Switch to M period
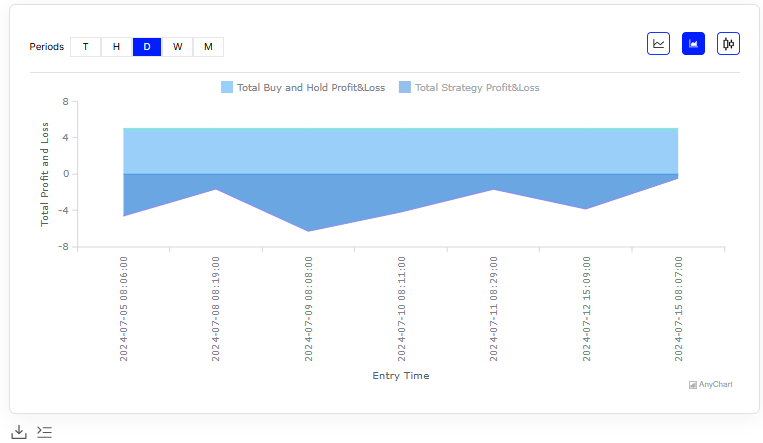 pyautogui.click(x=208, y=47)
